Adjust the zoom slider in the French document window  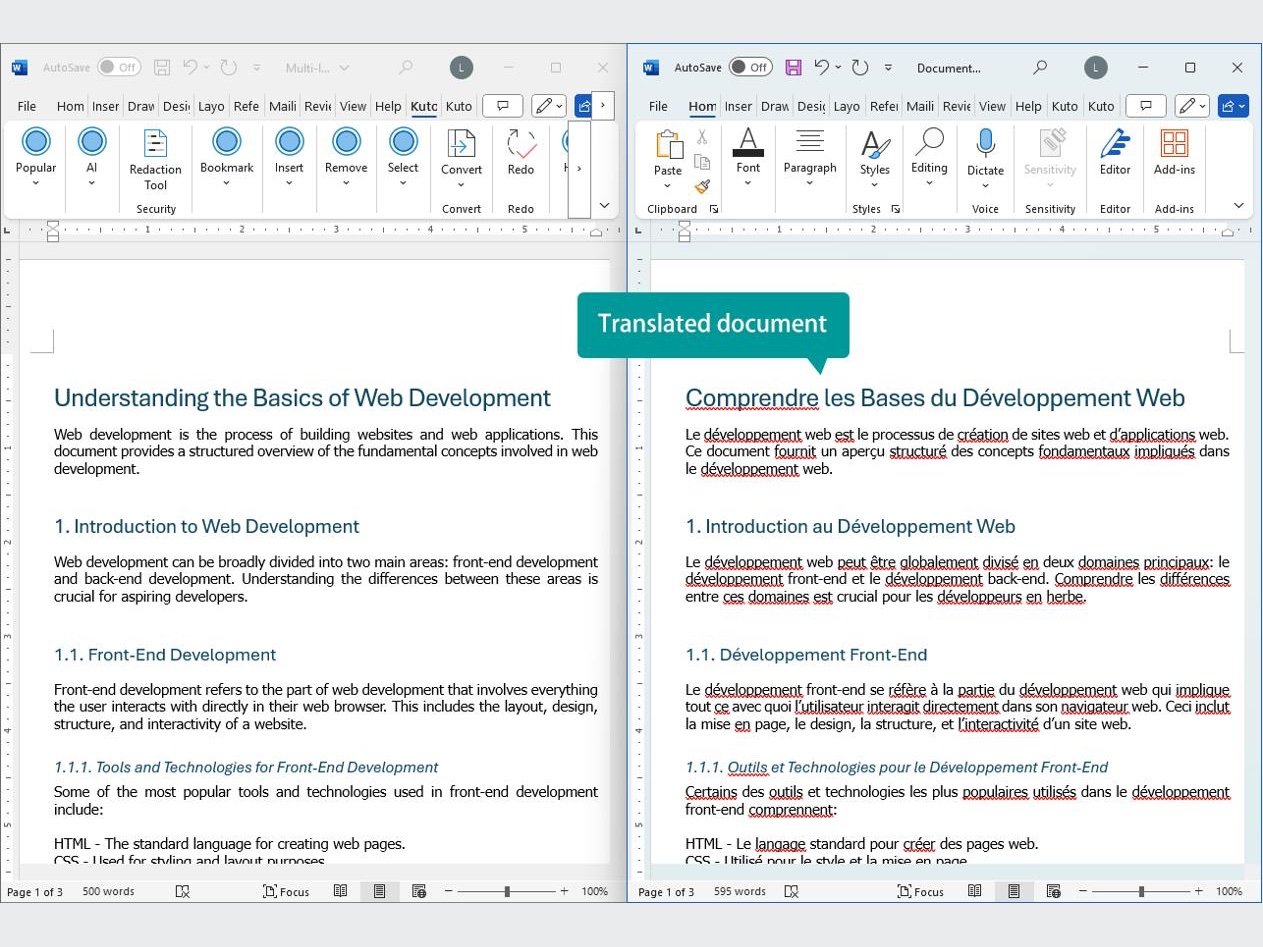1141,891
